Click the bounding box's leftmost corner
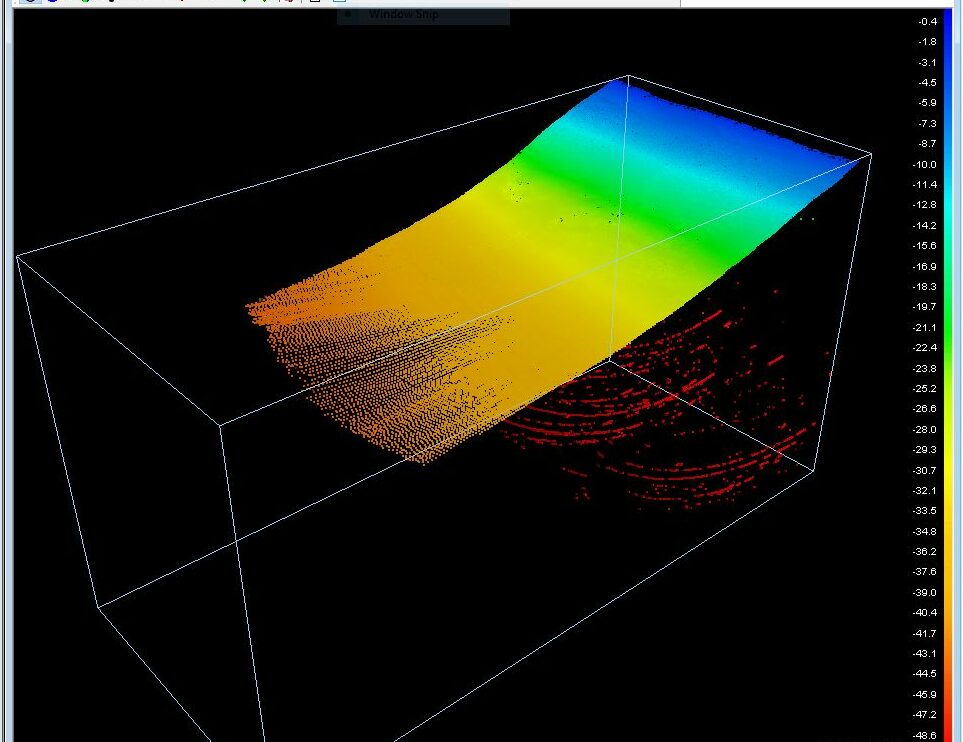The height and width of the screenshot is (742, 963). pos(18,257)
